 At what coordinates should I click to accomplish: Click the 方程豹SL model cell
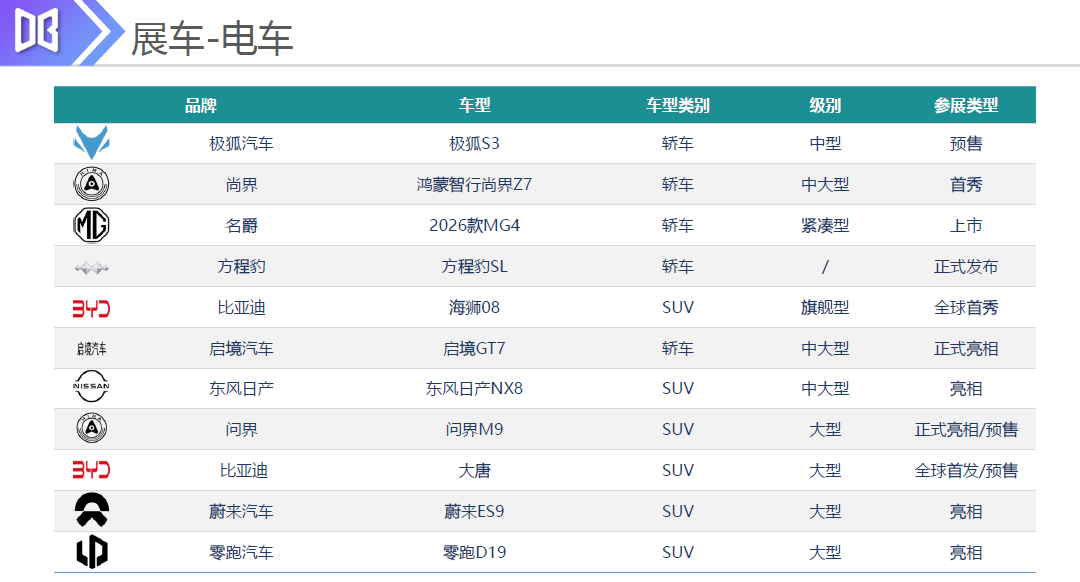pyautogui.click(x=475, y=267)
